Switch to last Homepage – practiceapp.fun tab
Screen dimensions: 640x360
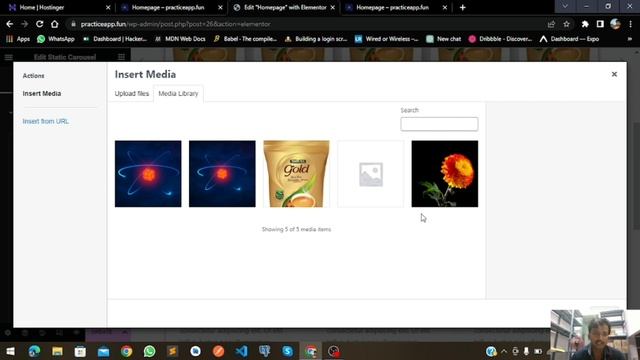396,7
